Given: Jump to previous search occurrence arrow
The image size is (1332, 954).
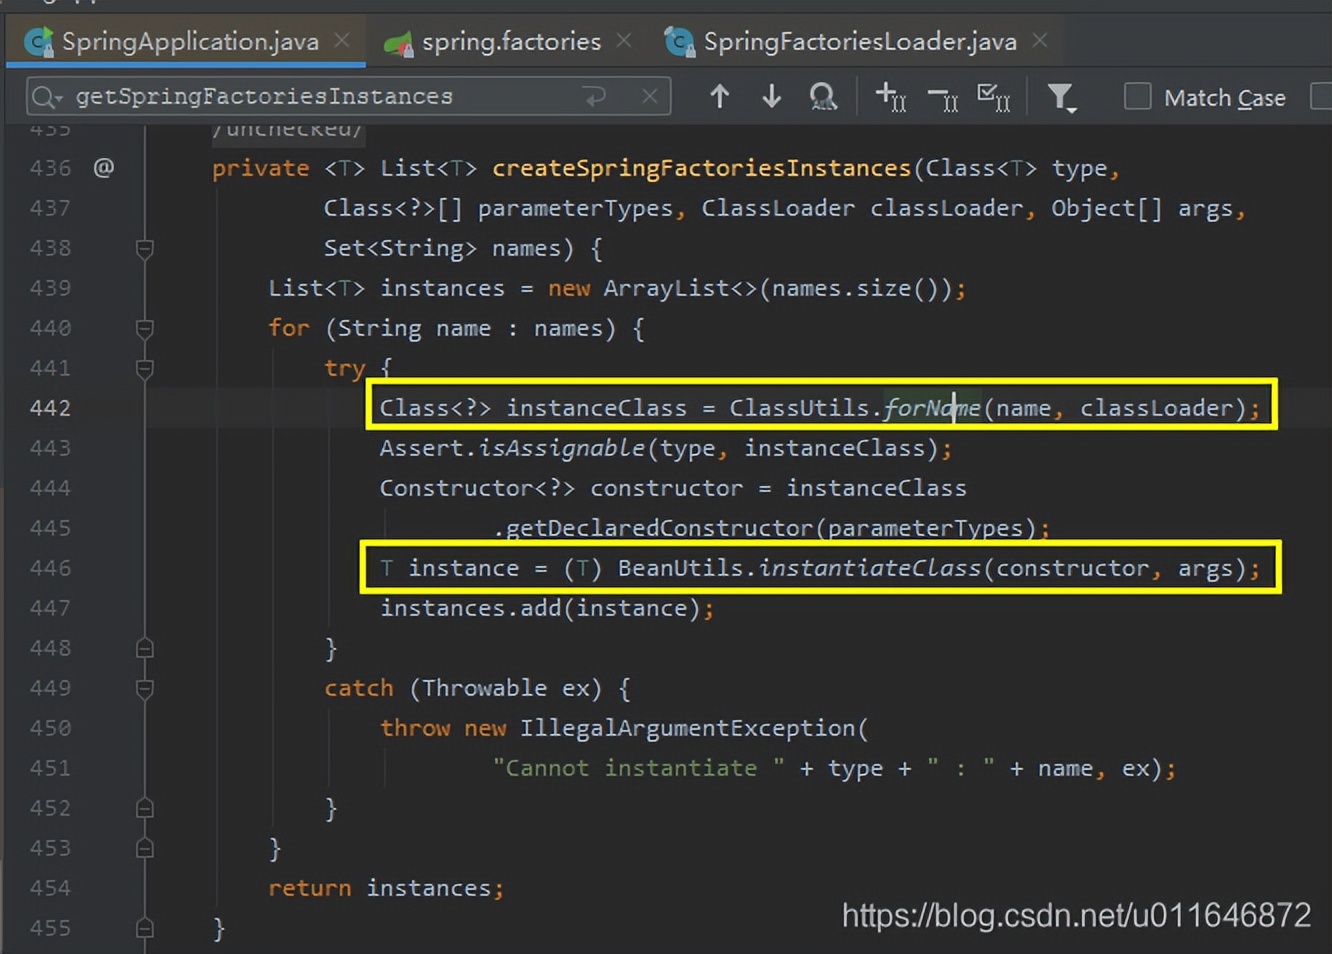Looking at the screenshot, I should 719,96.
